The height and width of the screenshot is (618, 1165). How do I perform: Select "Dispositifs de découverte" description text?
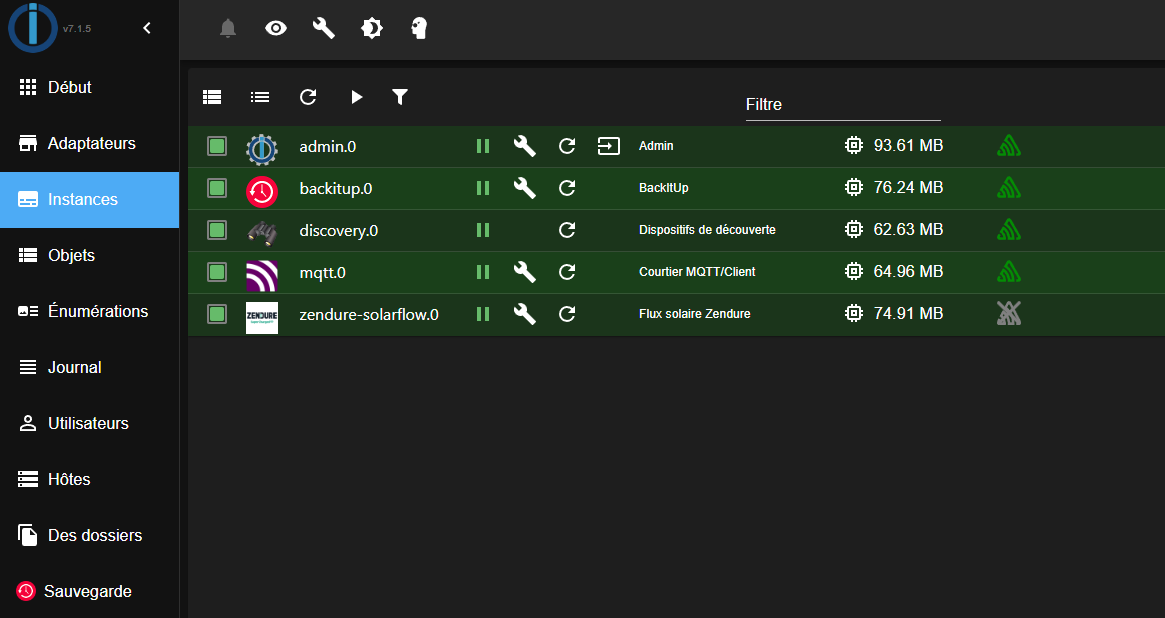tap(707, 230)
